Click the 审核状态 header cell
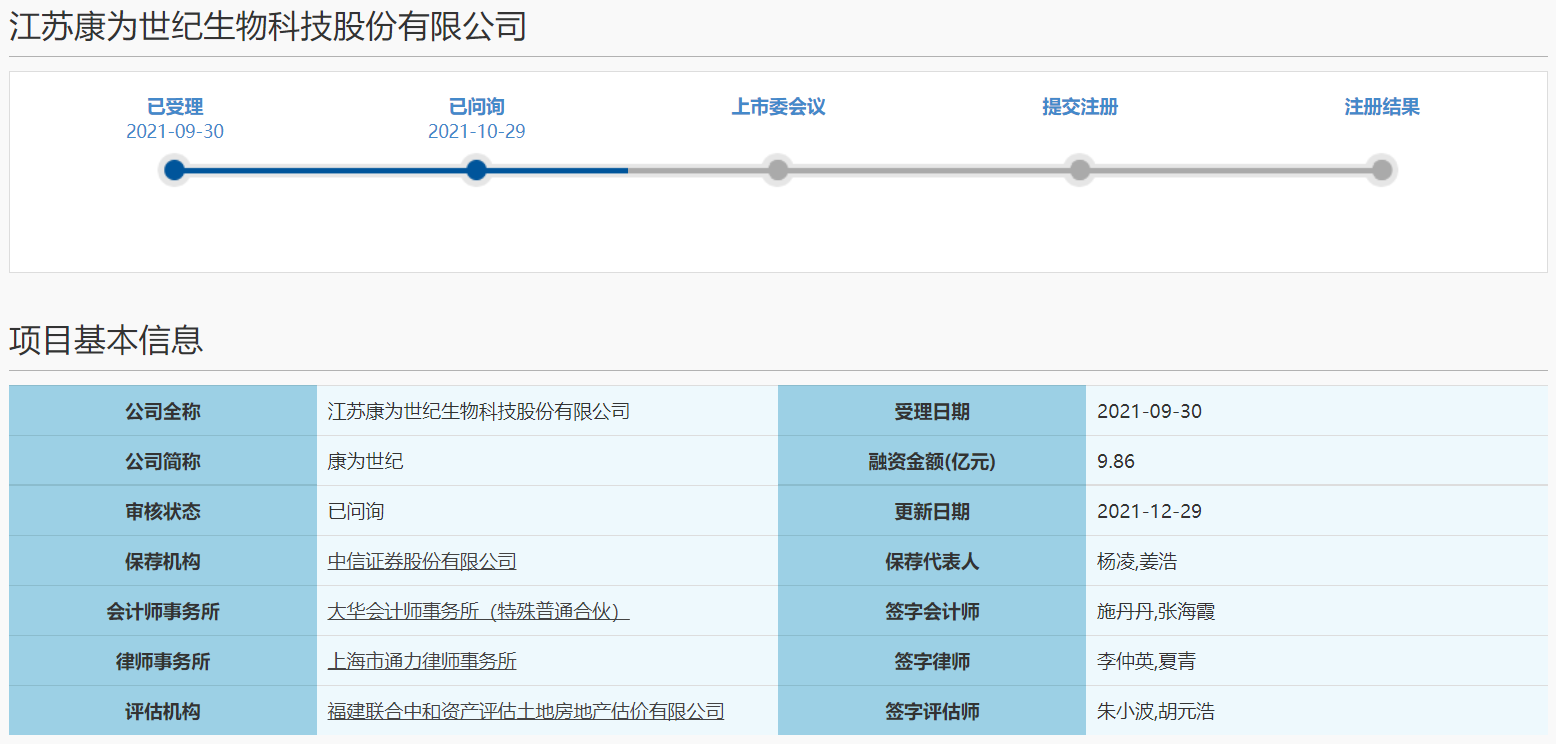Viewport: 1556px width, 744px height. point(163,511)
